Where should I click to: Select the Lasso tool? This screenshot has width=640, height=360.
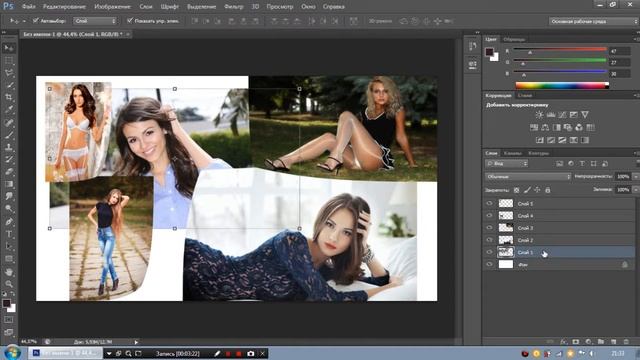9,73
